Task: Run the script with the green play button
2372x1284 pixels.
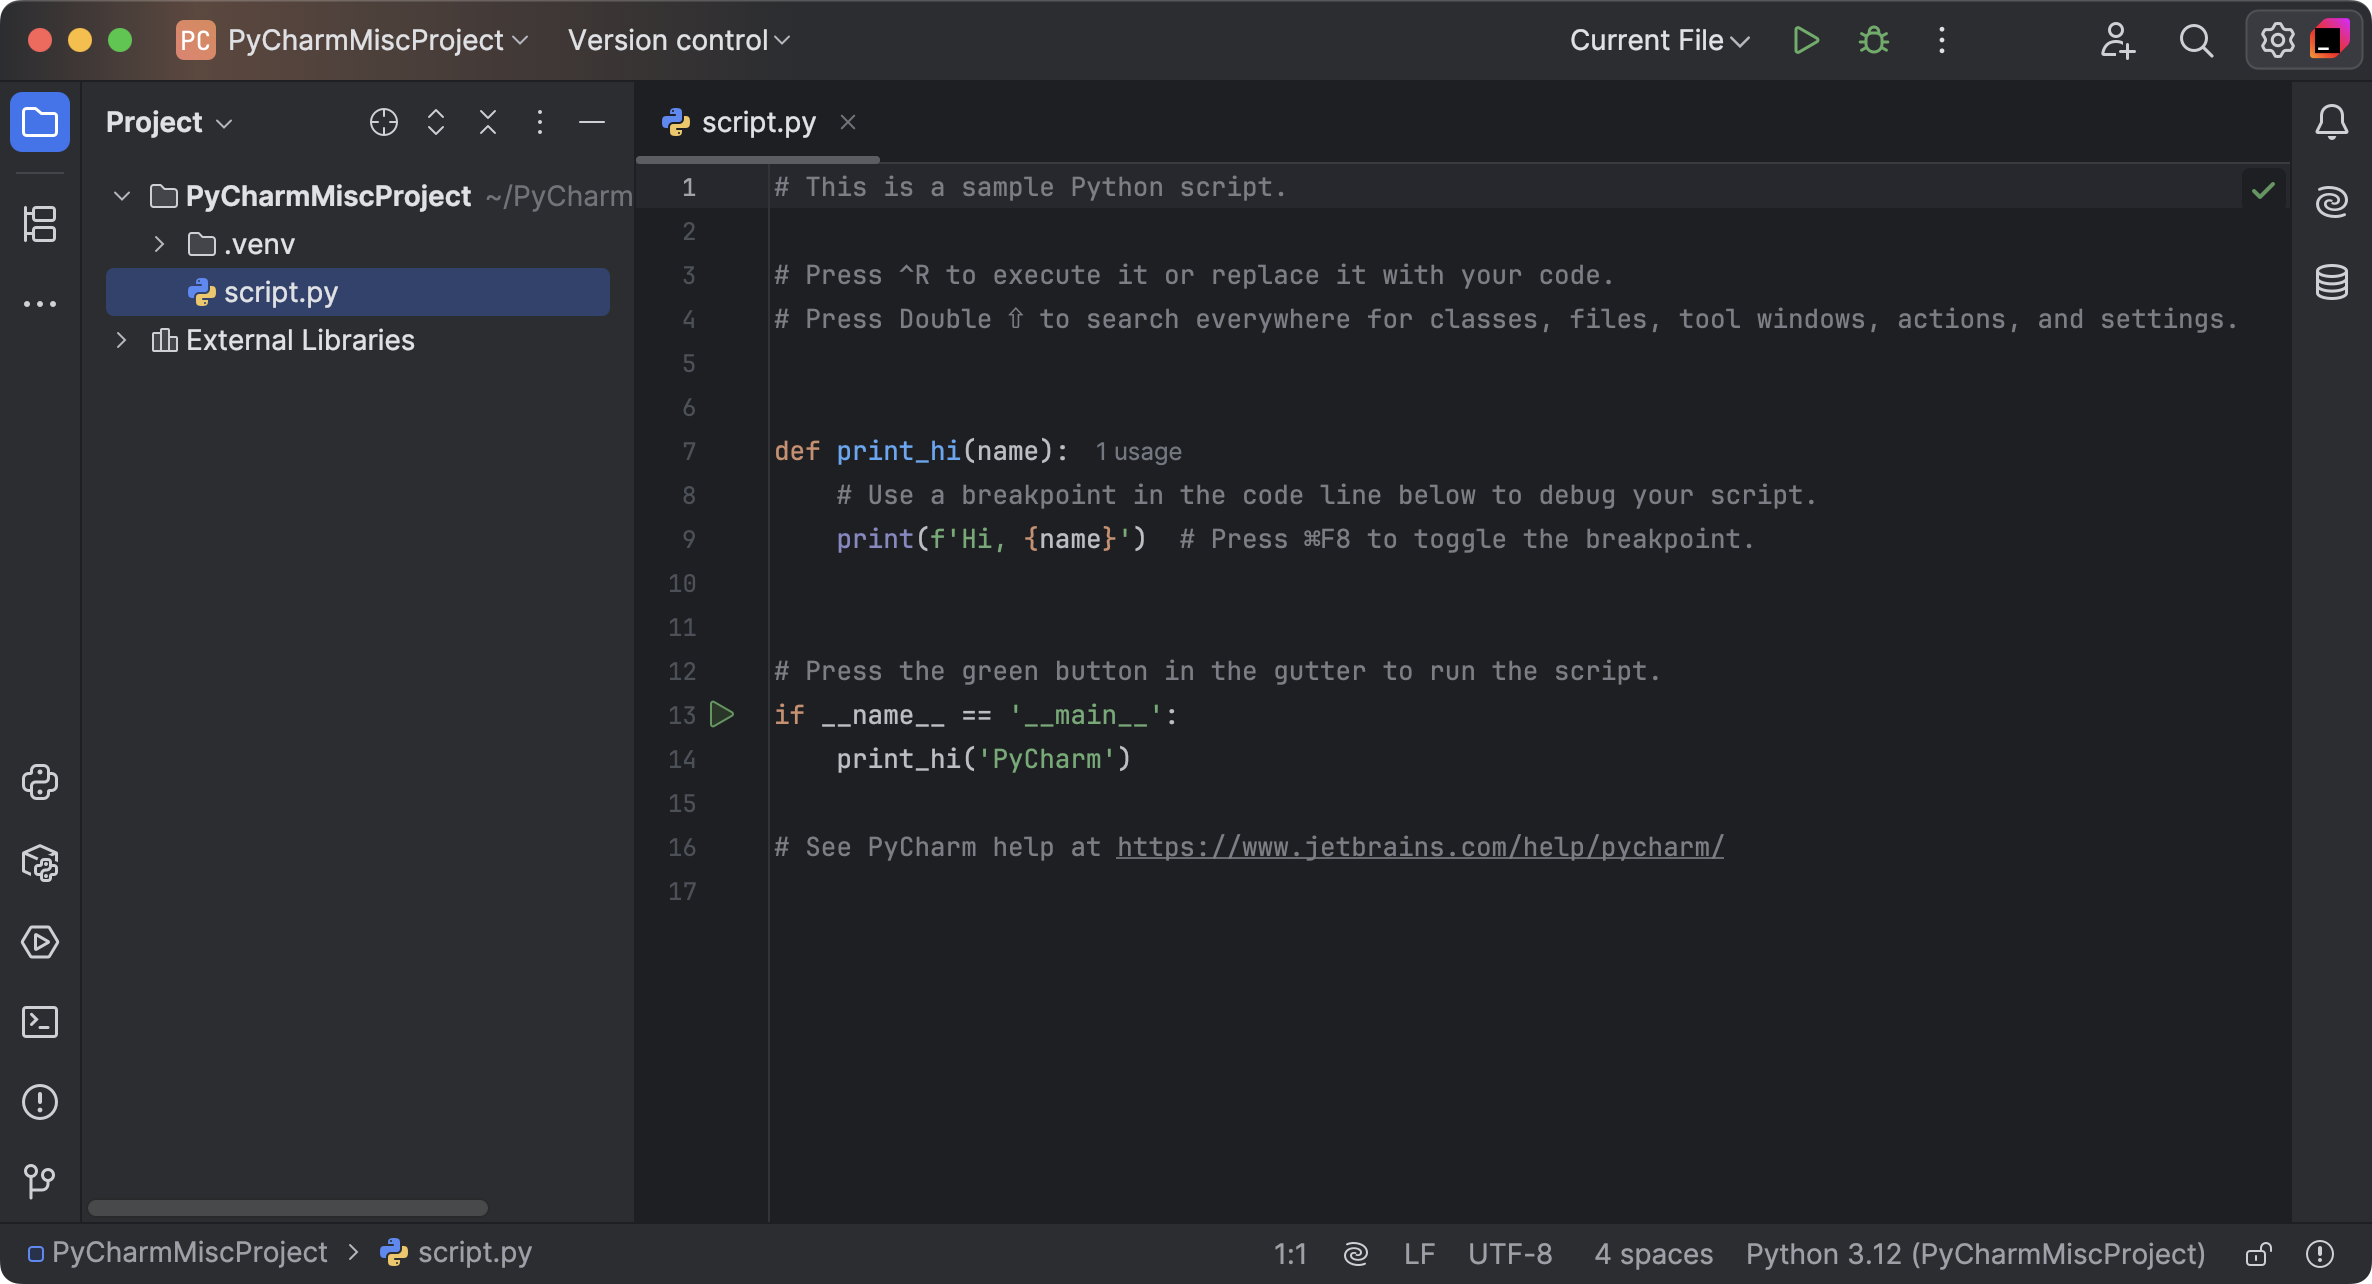Action: [1806, 40]
